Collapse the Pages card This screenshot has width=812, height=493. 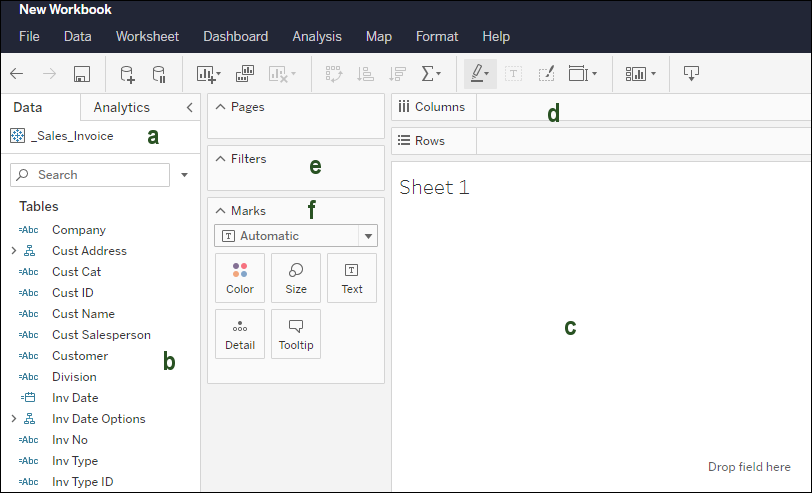pyautogui.click(x=220, y=106)
